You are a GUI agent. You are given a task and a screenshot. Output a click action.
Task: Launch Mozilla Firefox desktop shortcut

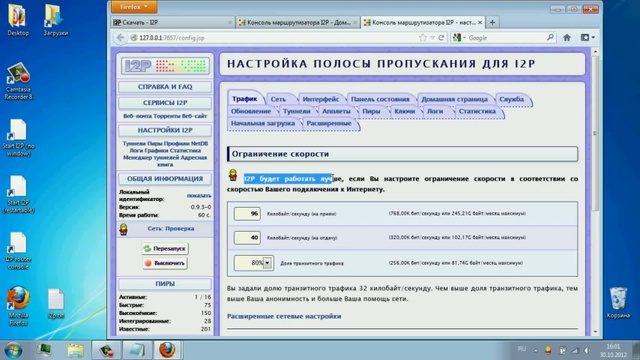pos(18,306)
